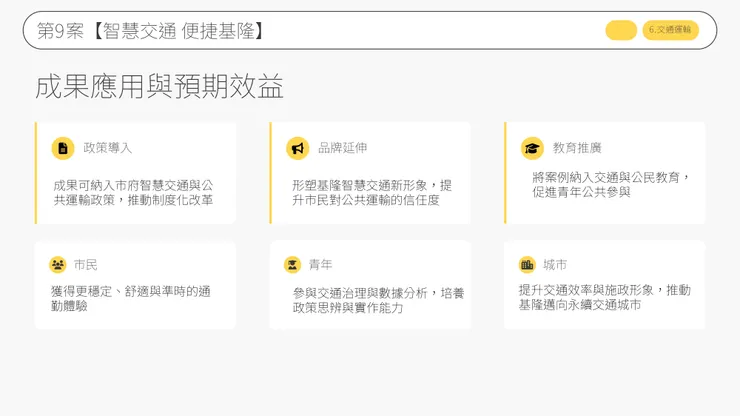
Task: Click the 青年 card title
Action: tap(320, 264)
